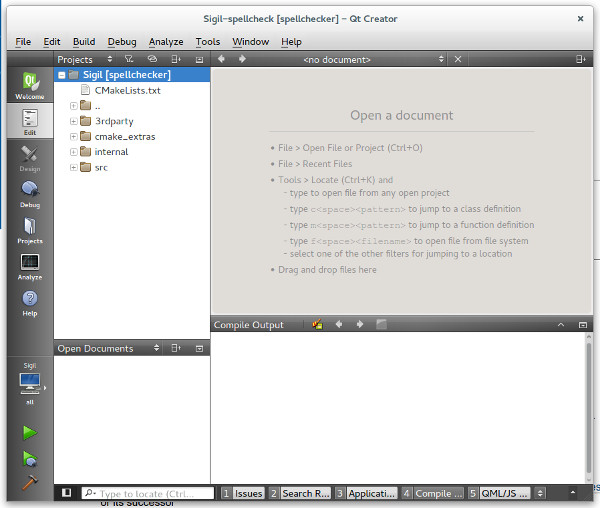Open the <no document> selector dropdown
This screenshot has height=508, width=600.
(441, 59)
